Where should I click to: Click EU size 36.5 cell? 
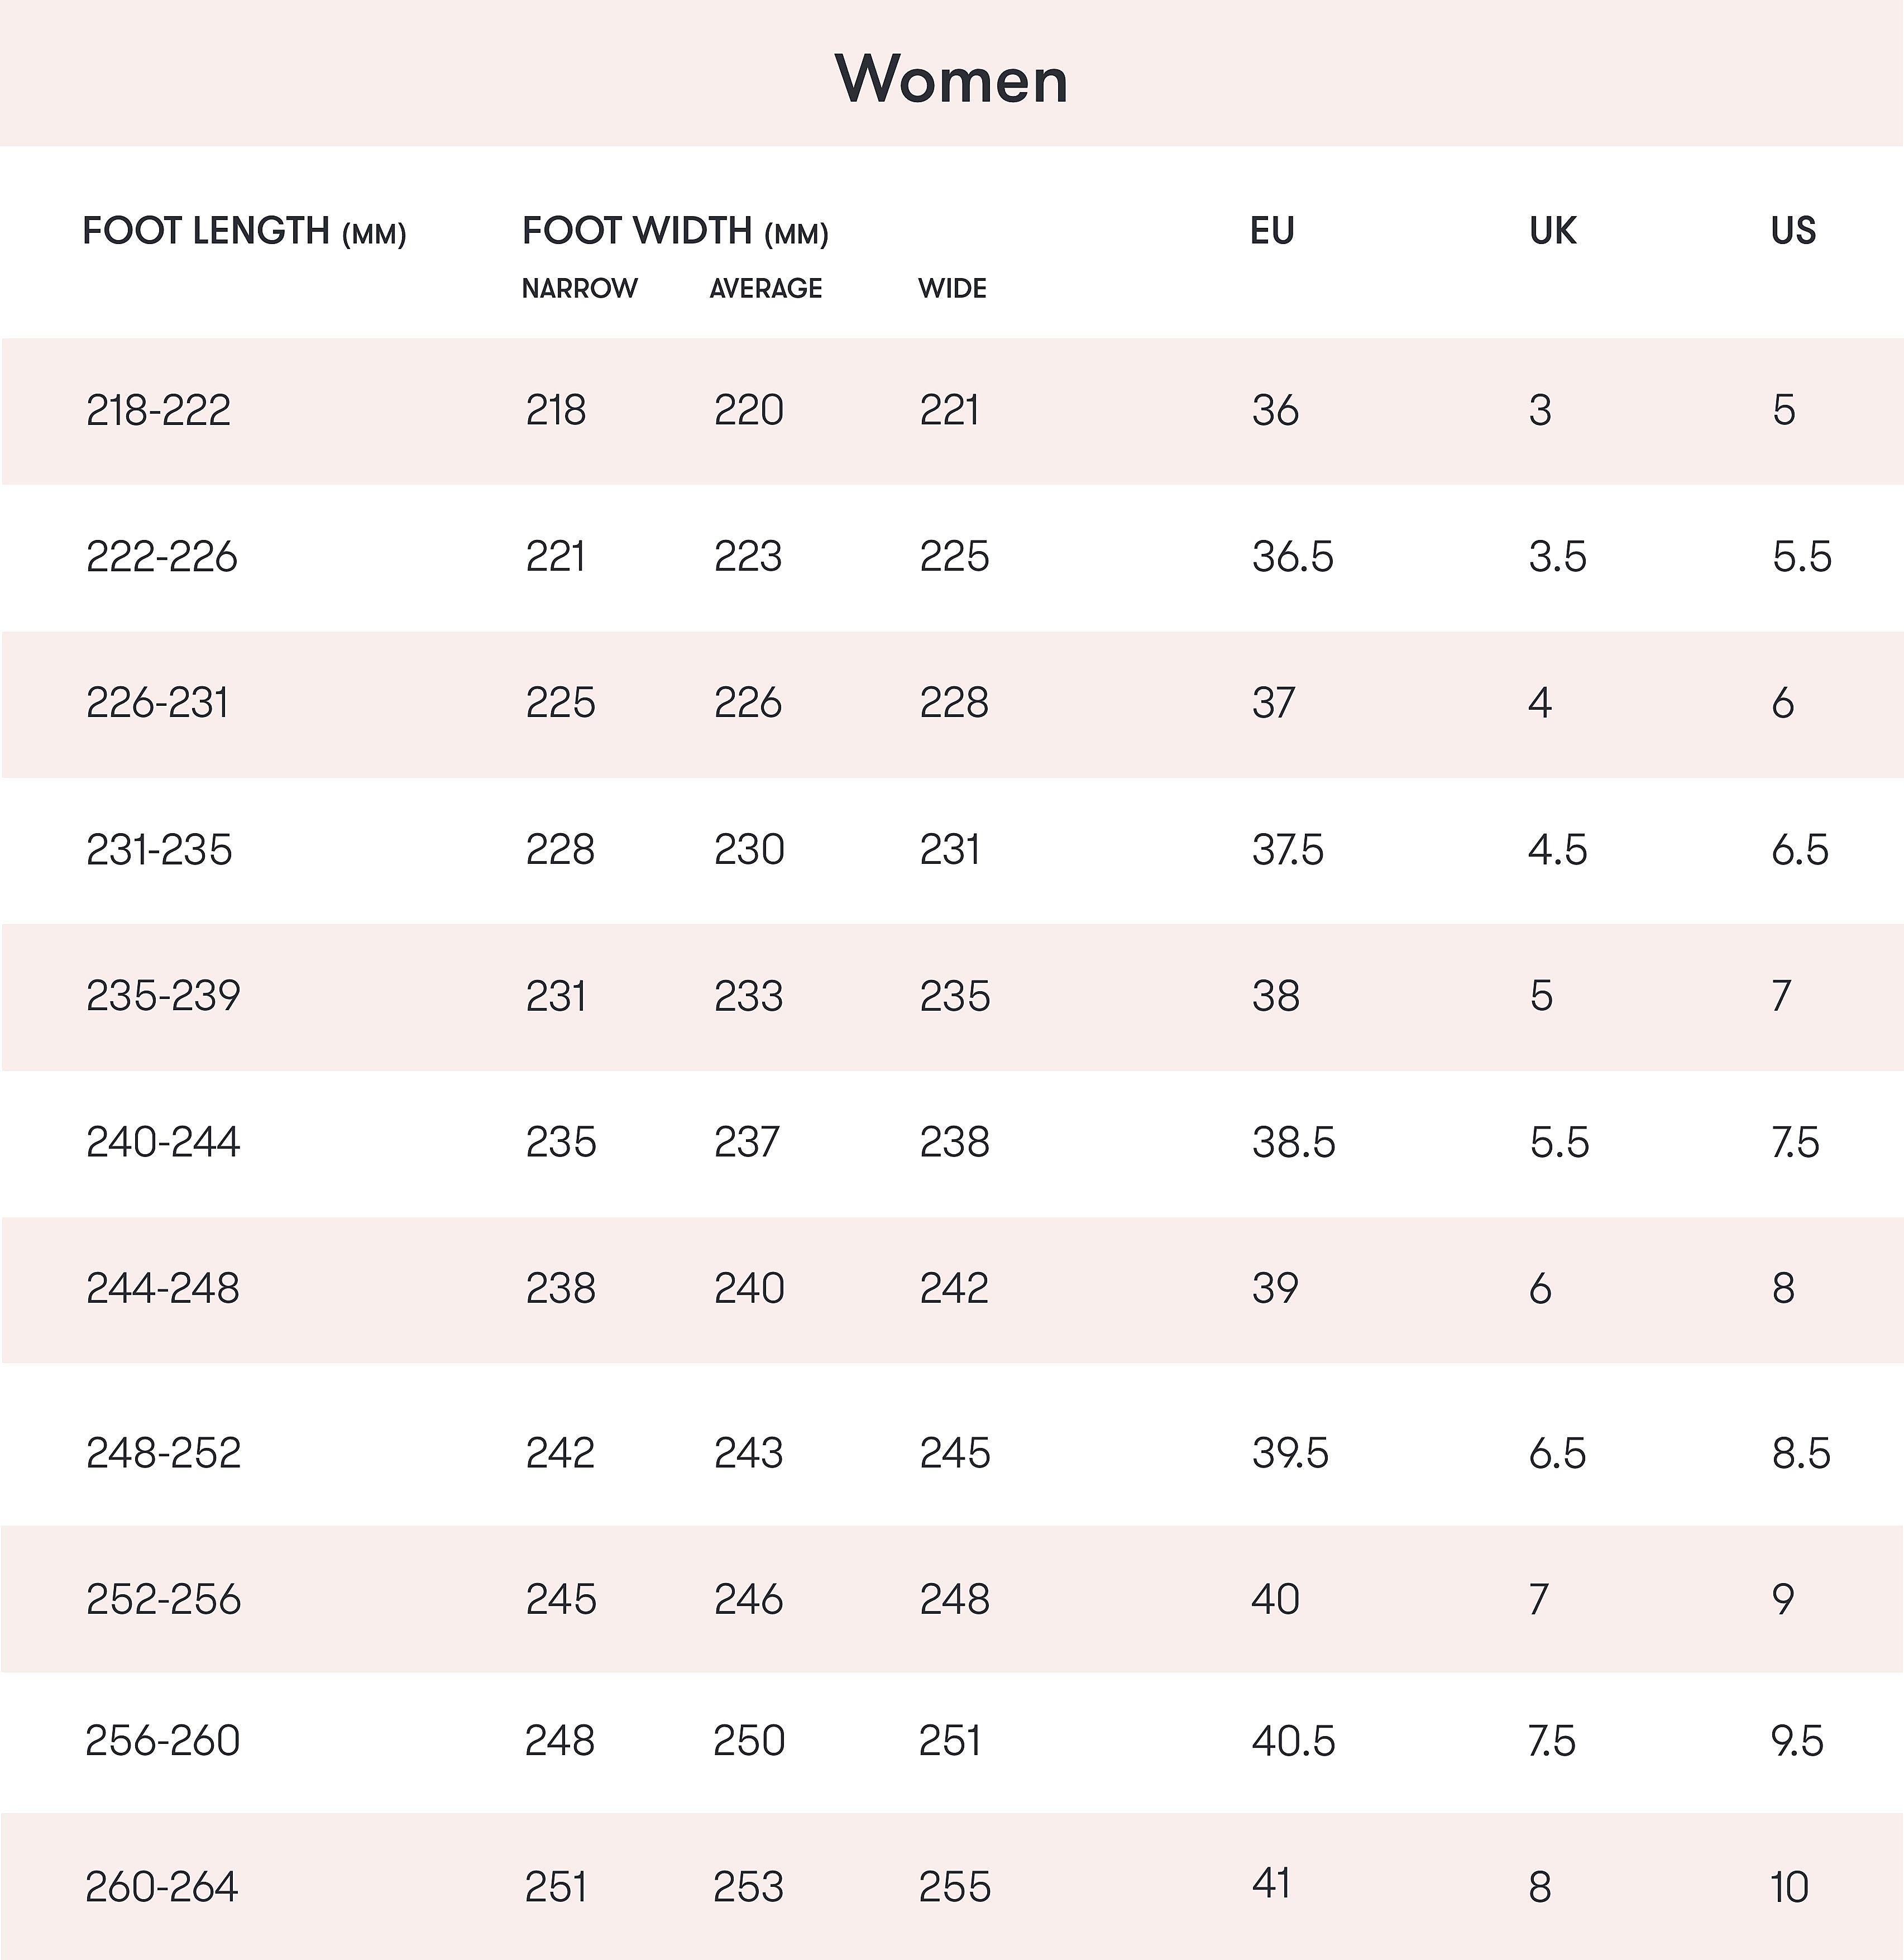coord(1292,557)
